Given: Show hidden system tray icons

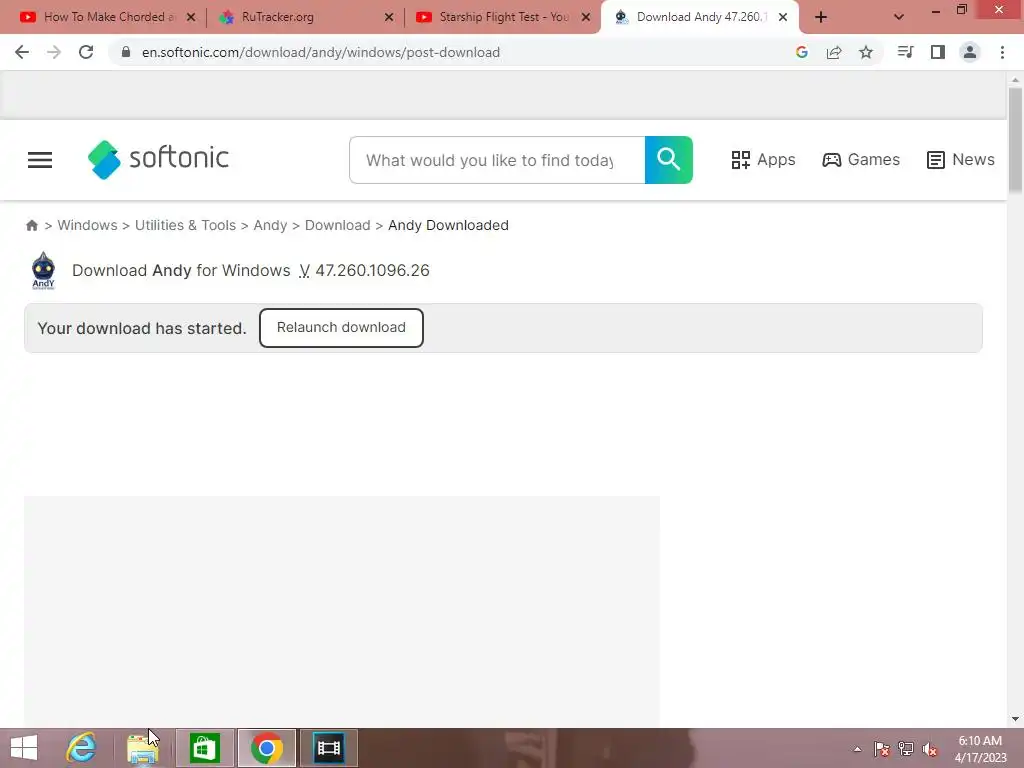Looking at the screenshot, I should point(857,749).
